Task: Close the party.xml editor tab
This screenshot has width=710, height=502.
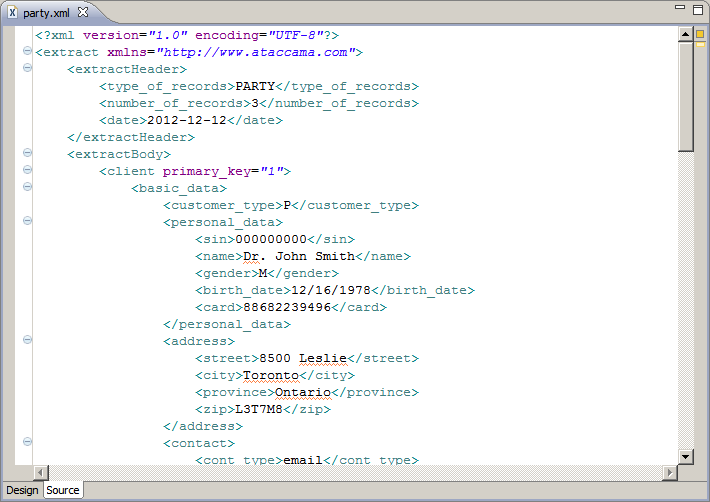Action: click(x=84, y=12)
